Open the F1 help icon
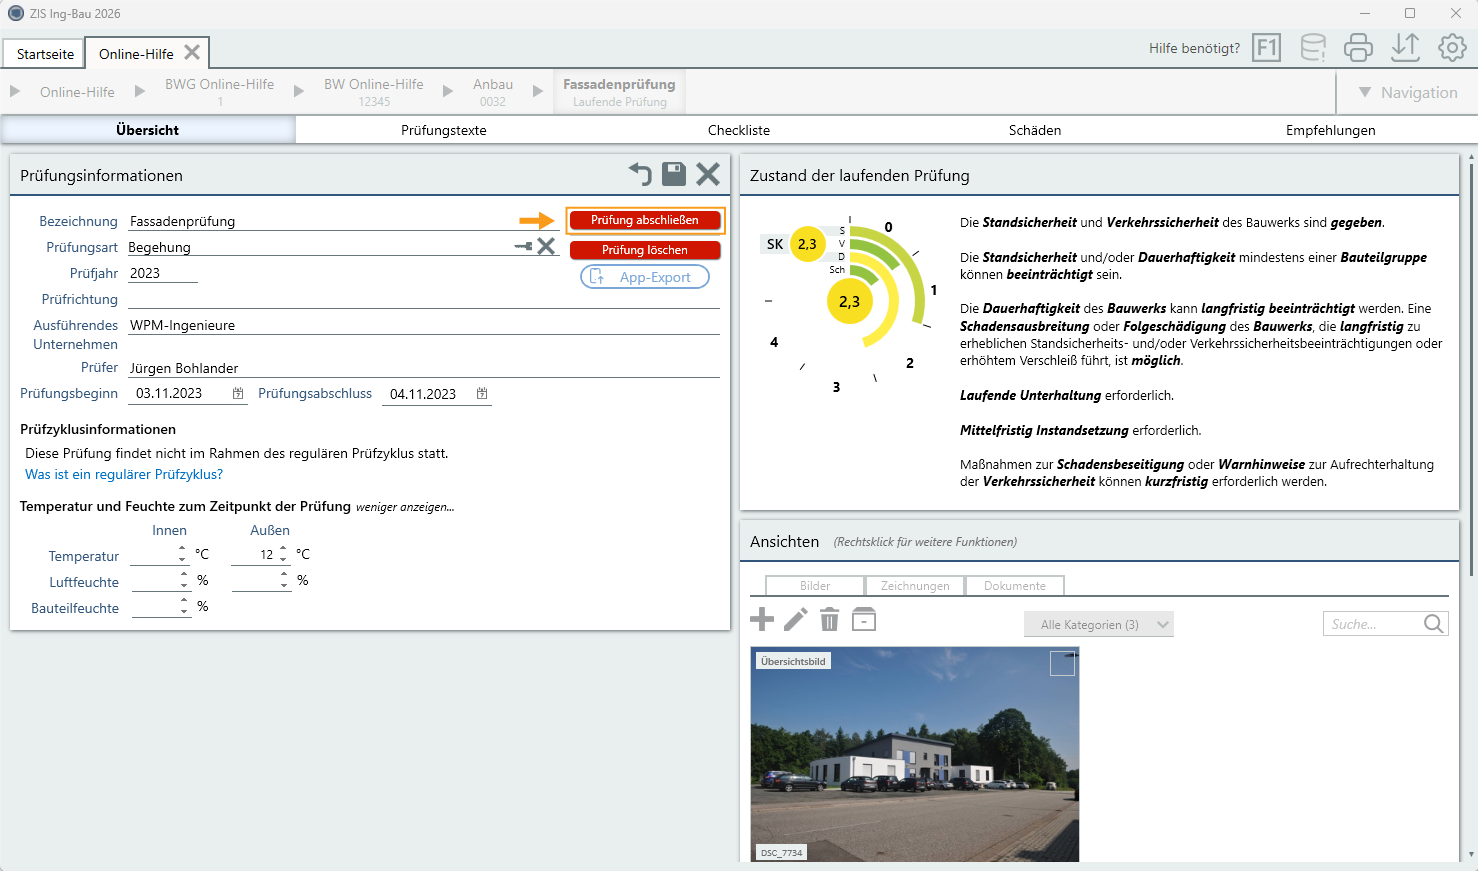Image resolution: width=1479 pixels, height=872 pixels. 1267,47
